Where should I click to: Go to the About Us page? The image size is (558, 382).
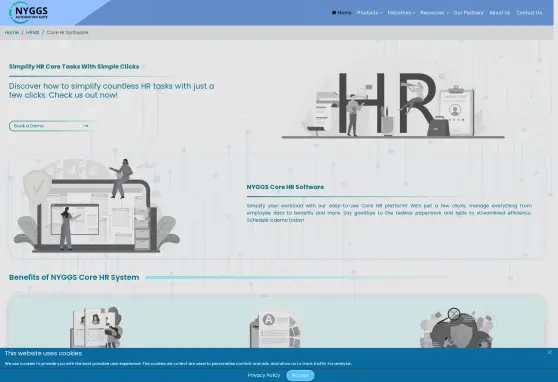pyautogui.click(x=500, y=13)
